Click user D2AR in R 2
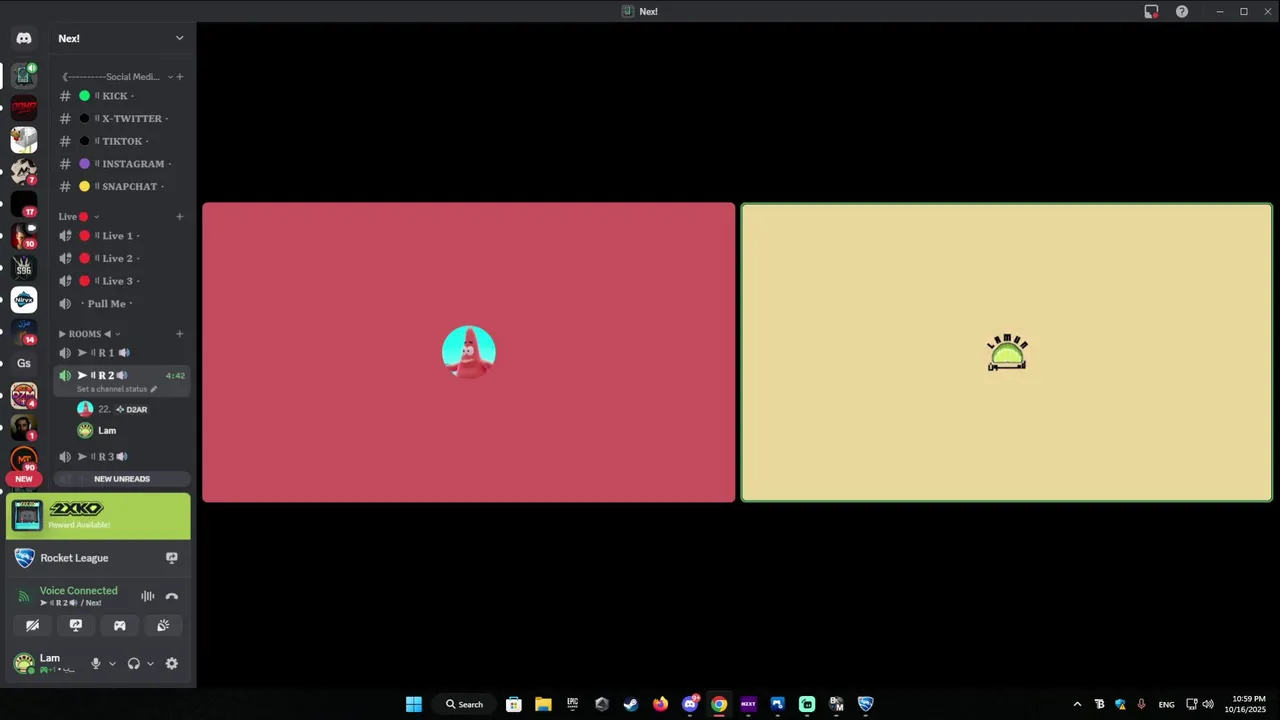This screenshot has width=1280, height=720. pos(132,409)
